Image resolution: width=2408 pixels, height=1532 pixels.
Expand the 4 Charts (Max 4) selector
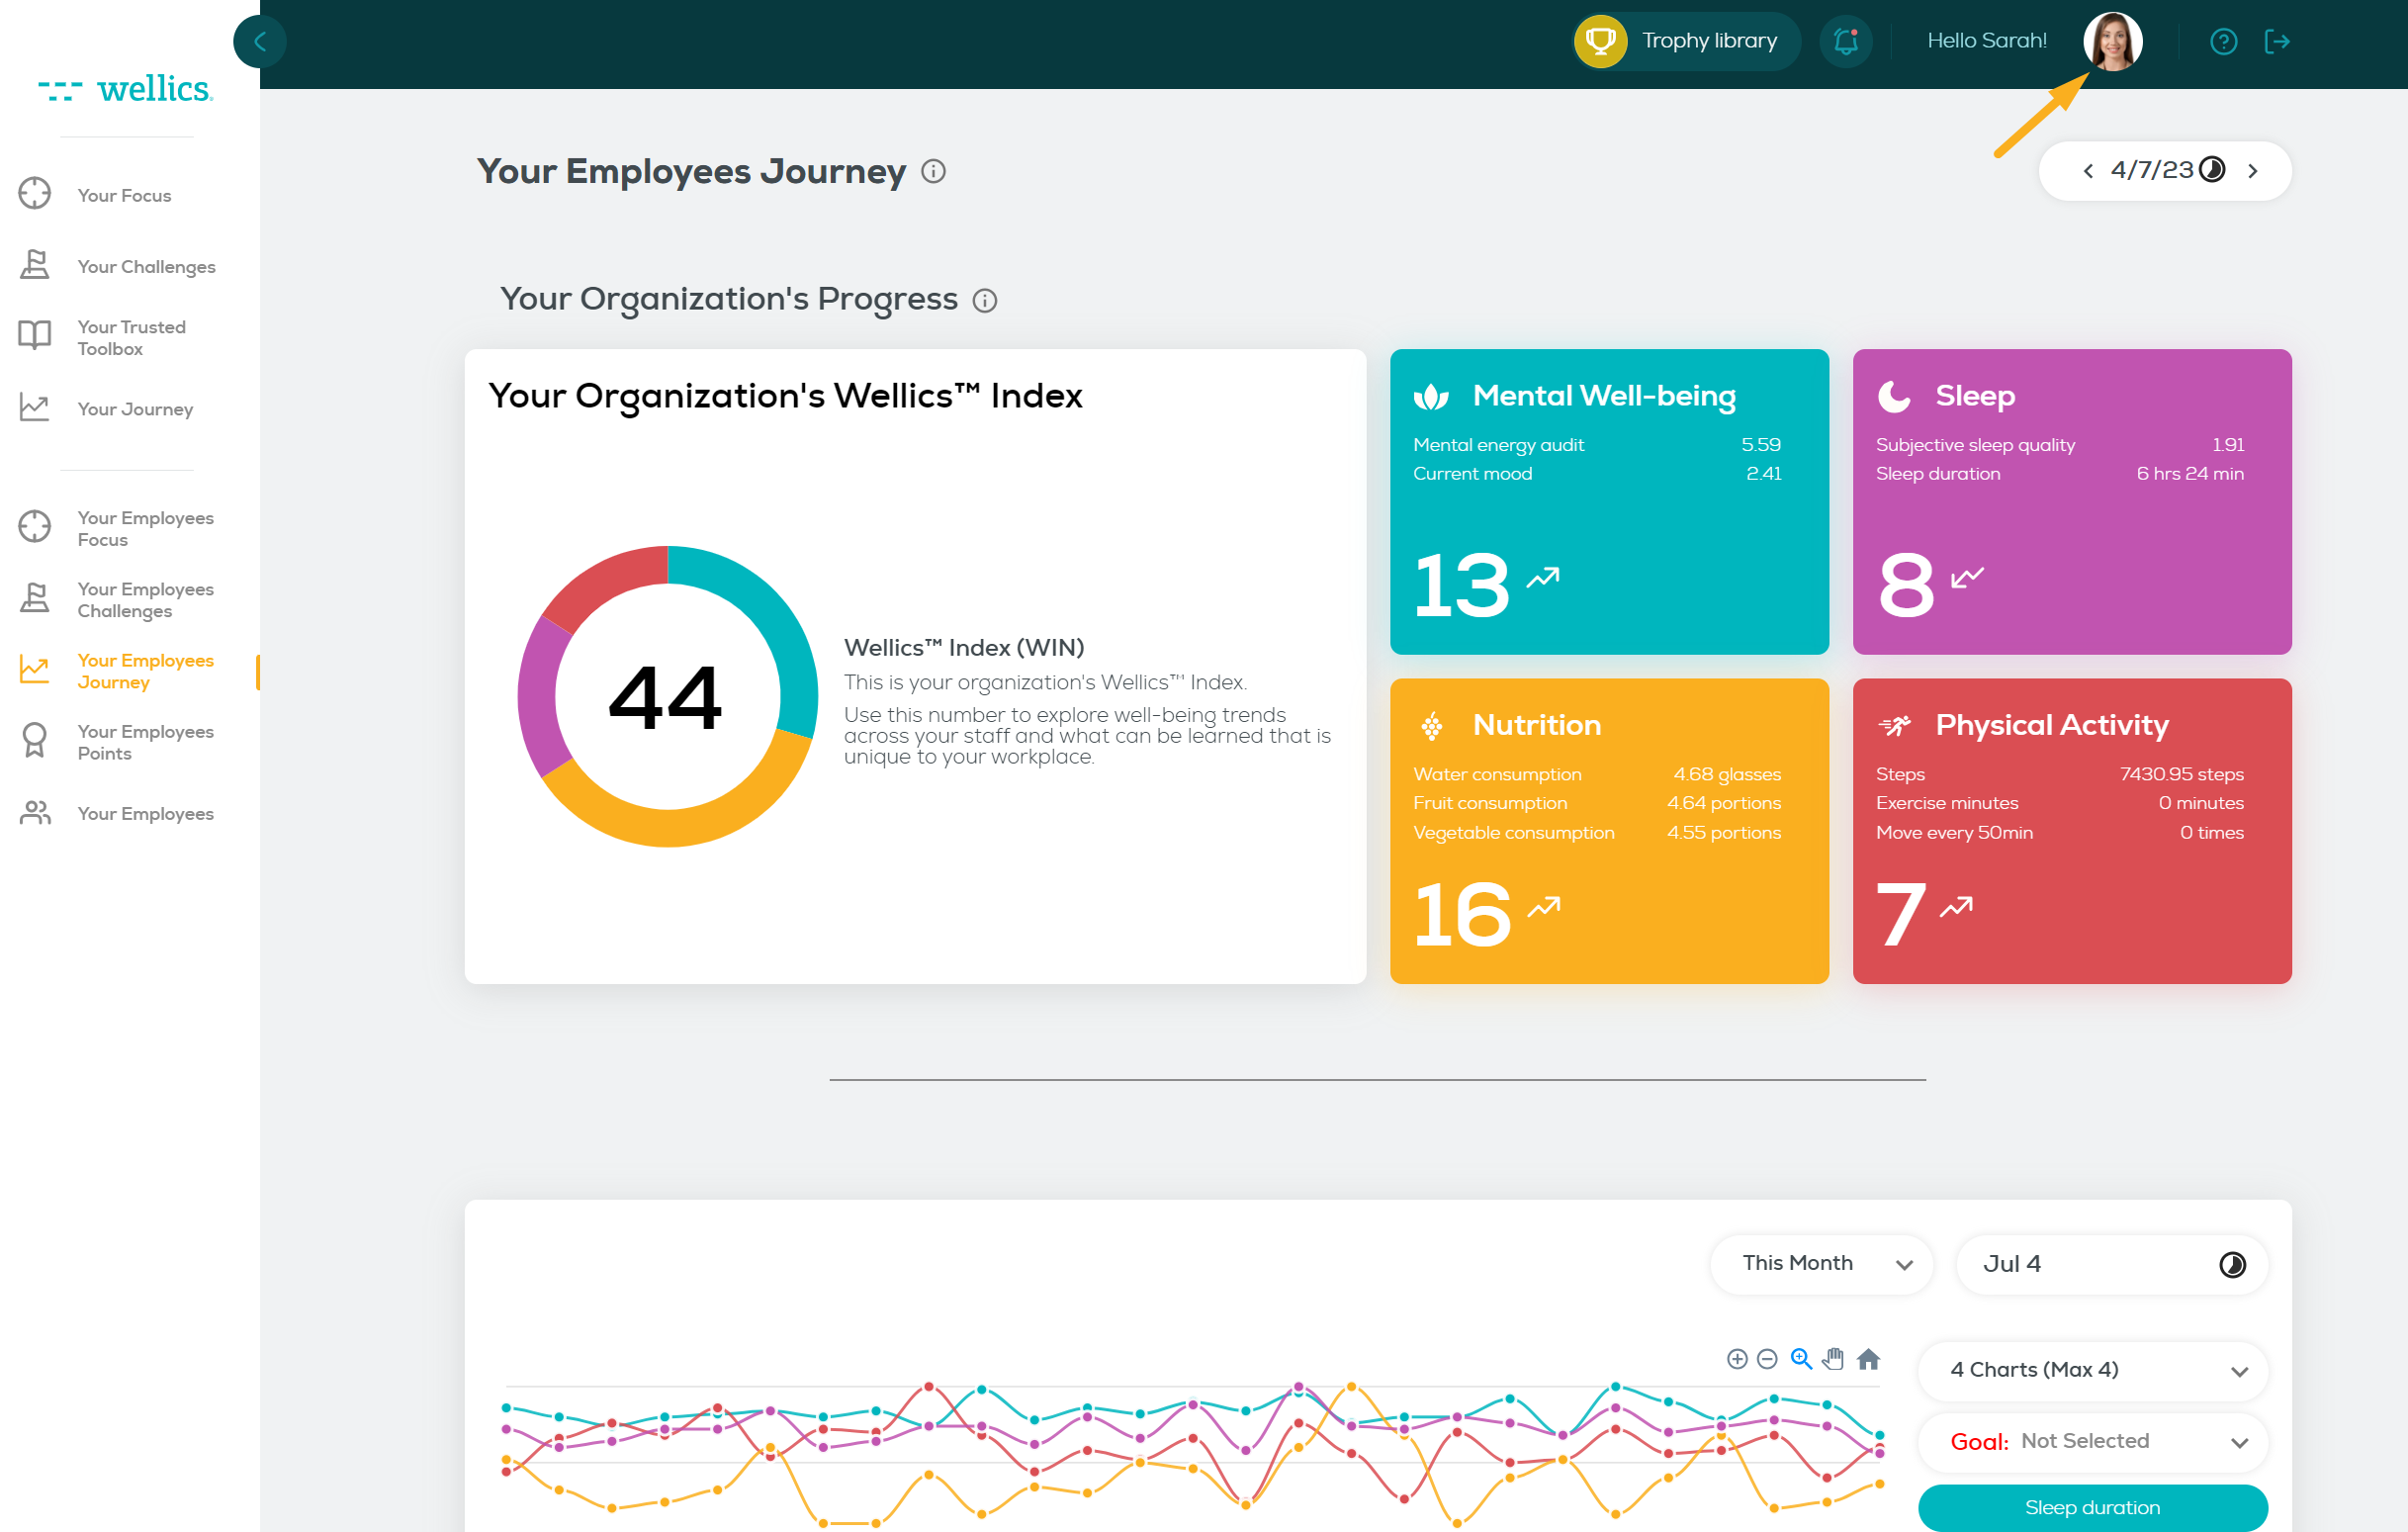tap(2092, 1370)
